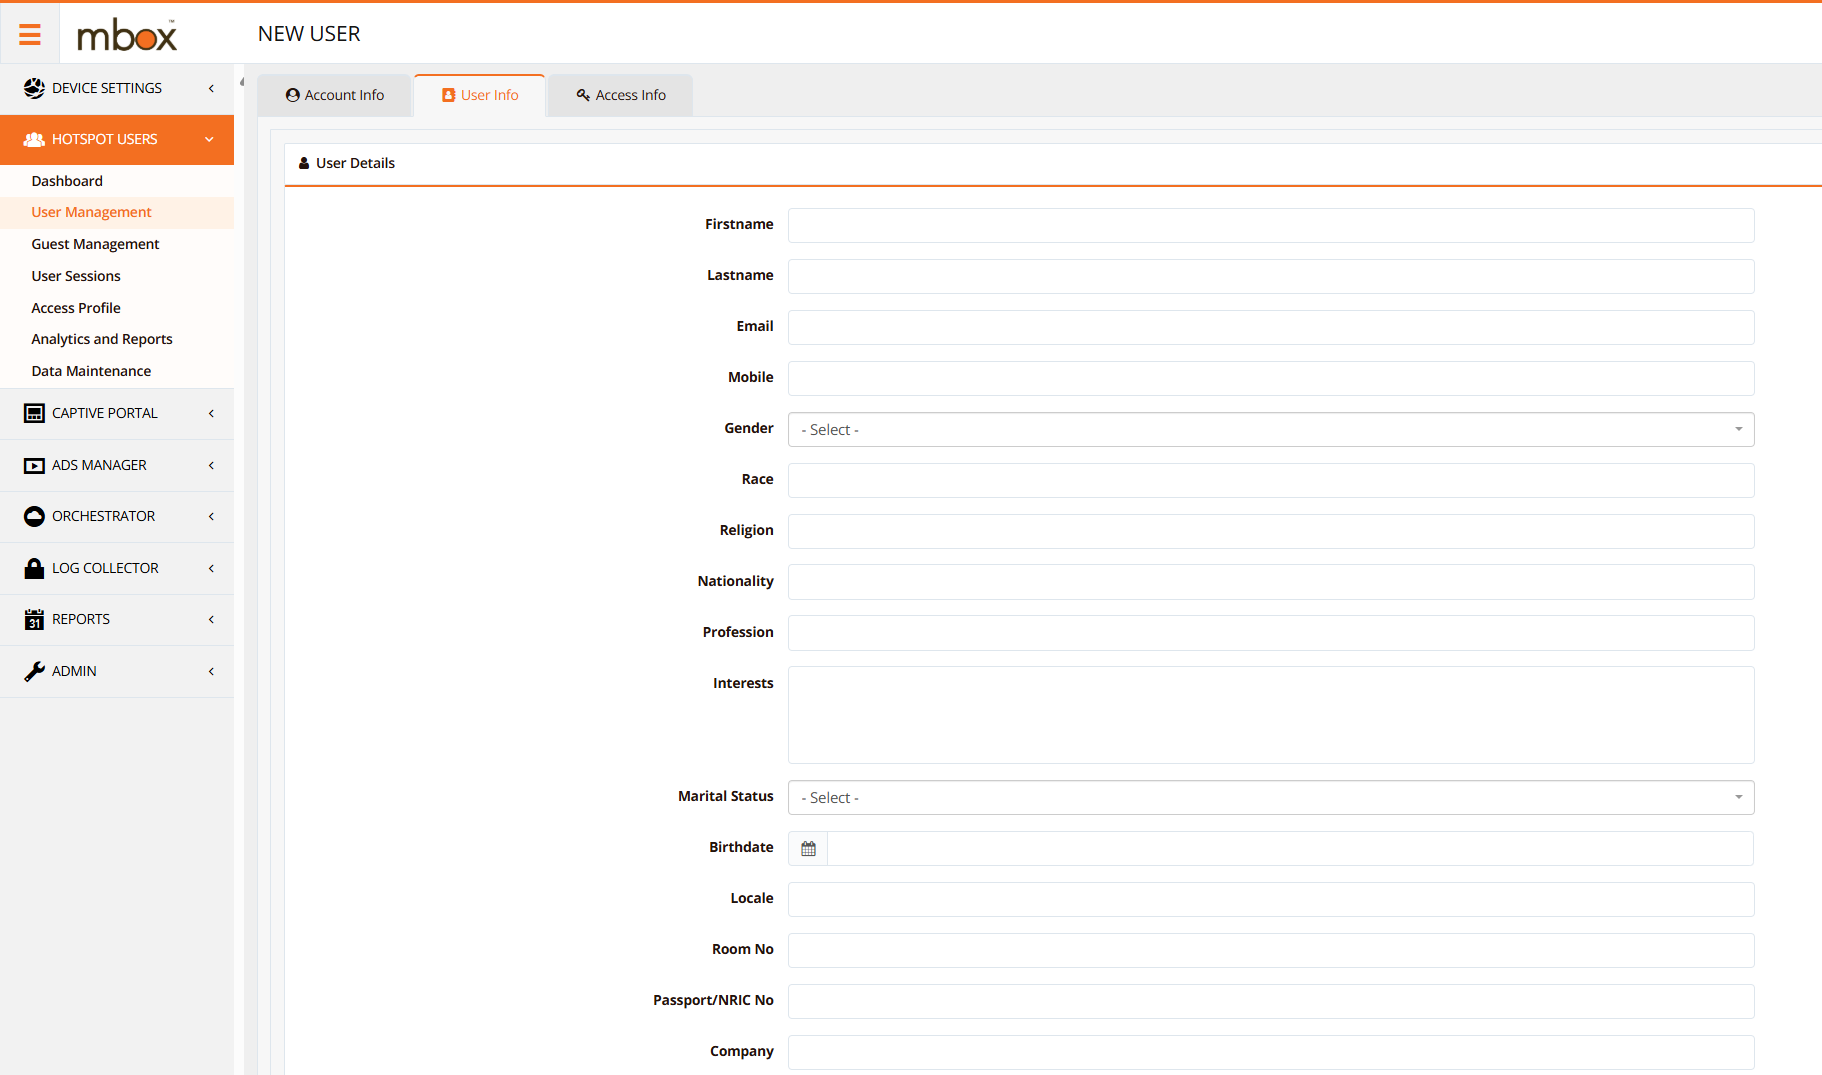Screen dimensions: 1822x1075
Task: Click the Firstname input field
Action: (x=1270, y=226)
